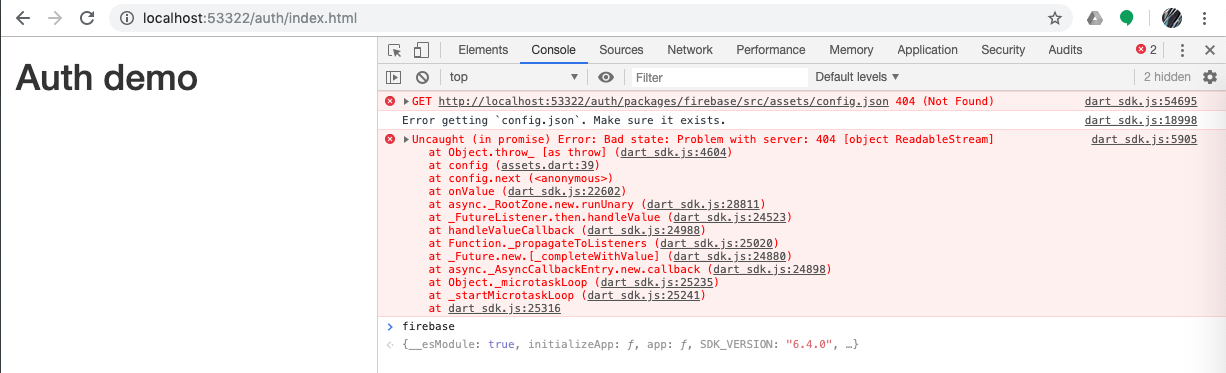Open stack link dart_sdk.js:25241

[x=643, y=295]
